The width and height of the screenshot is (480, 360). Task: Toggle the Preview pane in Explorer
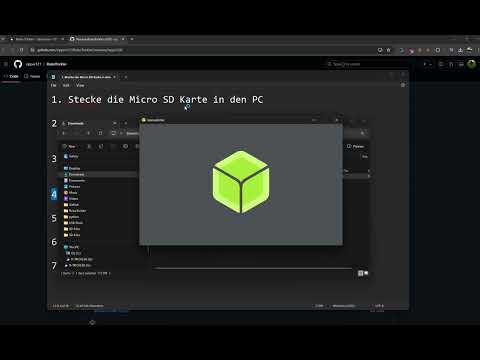pos(356,146)
